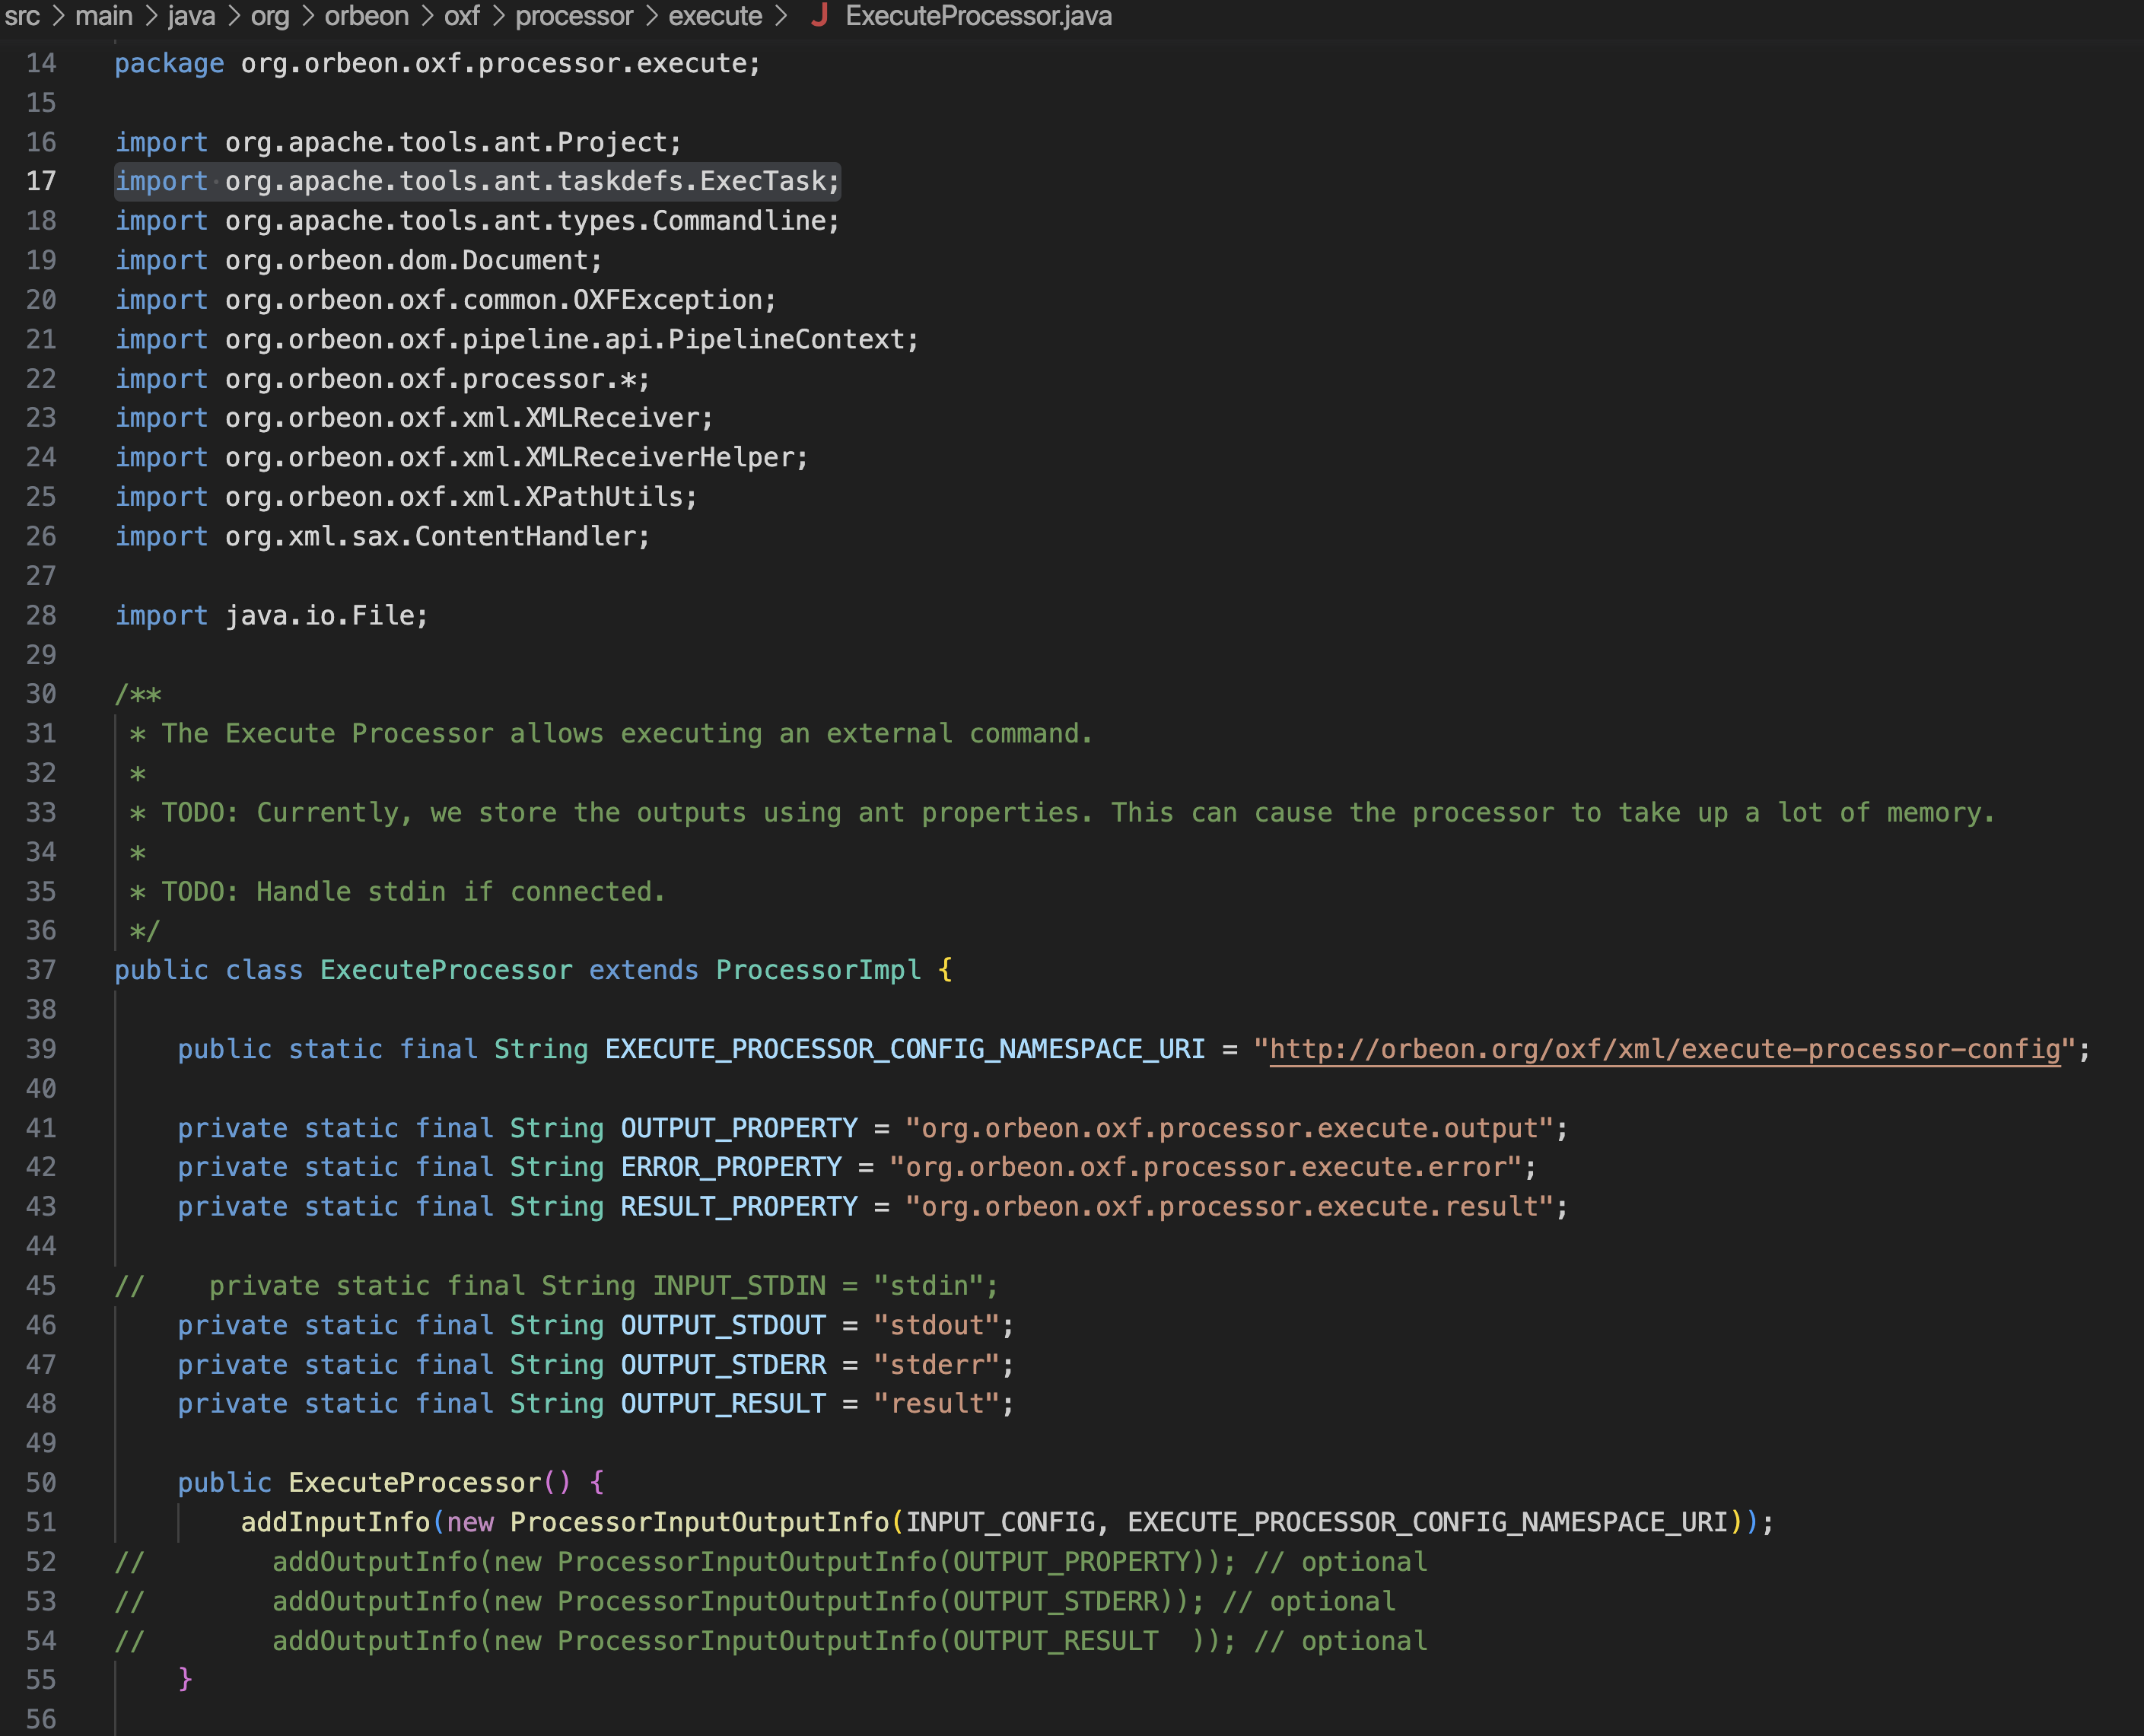This screenshot has width=2144, height=1736.
Task: Click the Java file icon in breadcrumb
Action: [819, 16]
